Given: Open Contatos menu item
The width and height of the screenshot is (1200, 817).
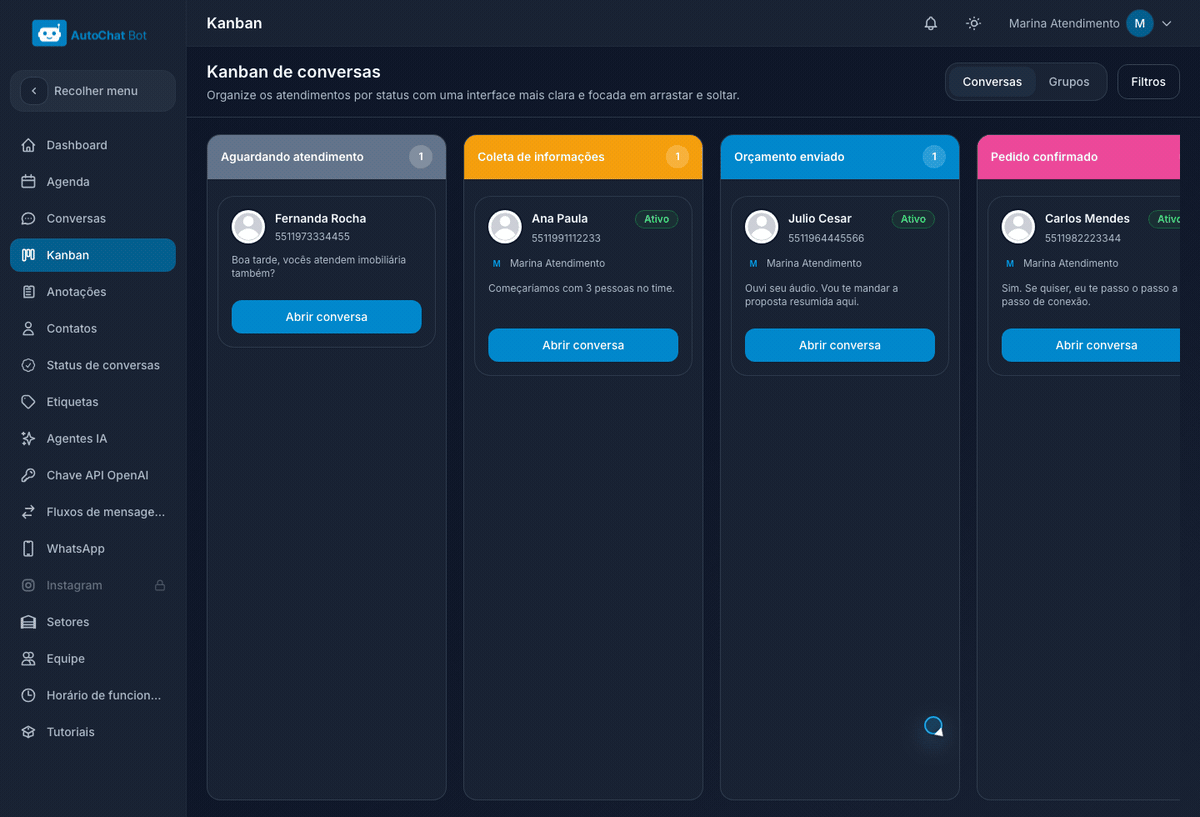Looking at the screenshot, I should pyautogui.click(x=92, y=328).
